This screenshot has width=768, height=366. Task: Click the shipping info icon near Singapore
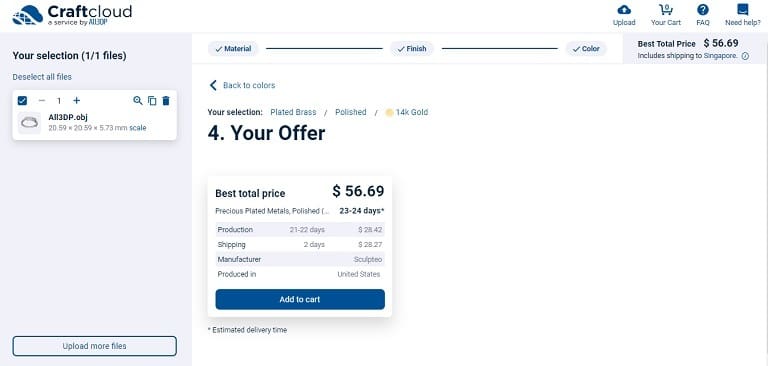745,56
